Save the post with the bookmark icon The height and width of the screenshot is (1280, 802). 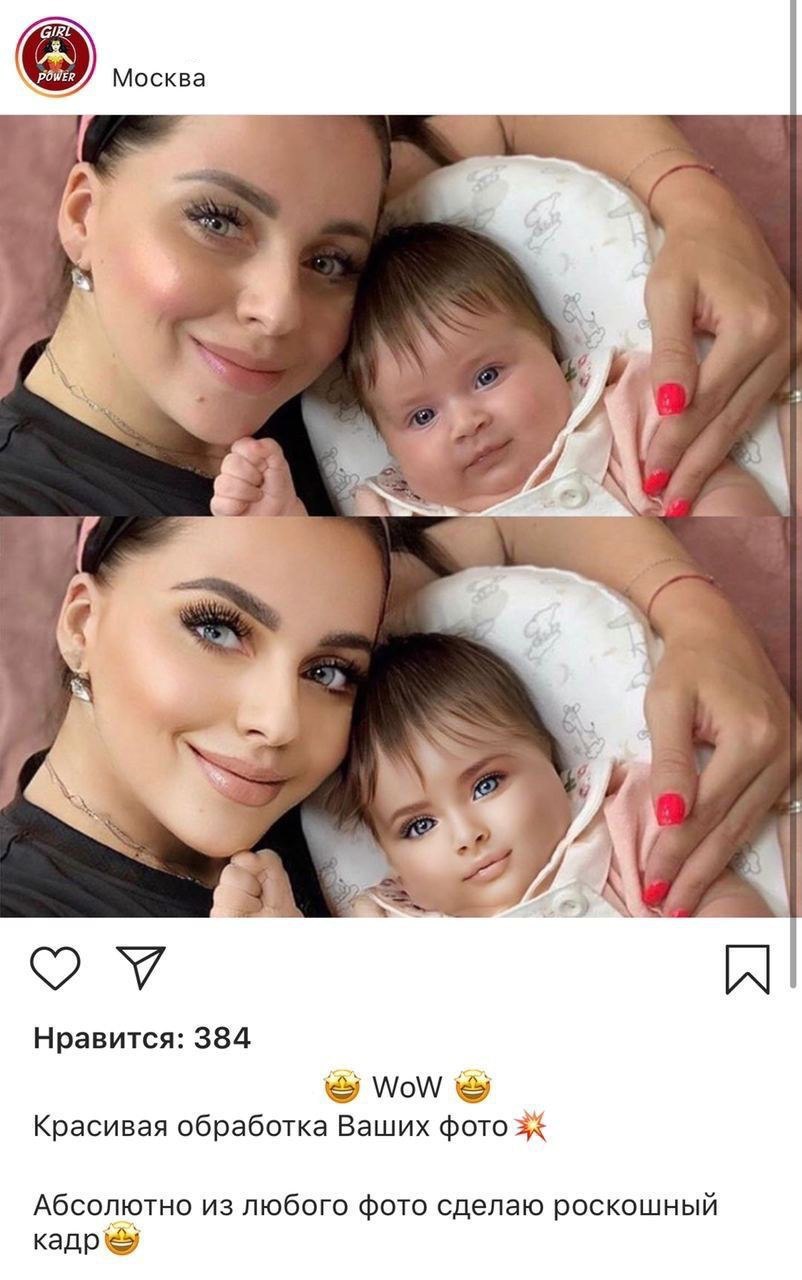pyautogui.click(x=747, y=969)
